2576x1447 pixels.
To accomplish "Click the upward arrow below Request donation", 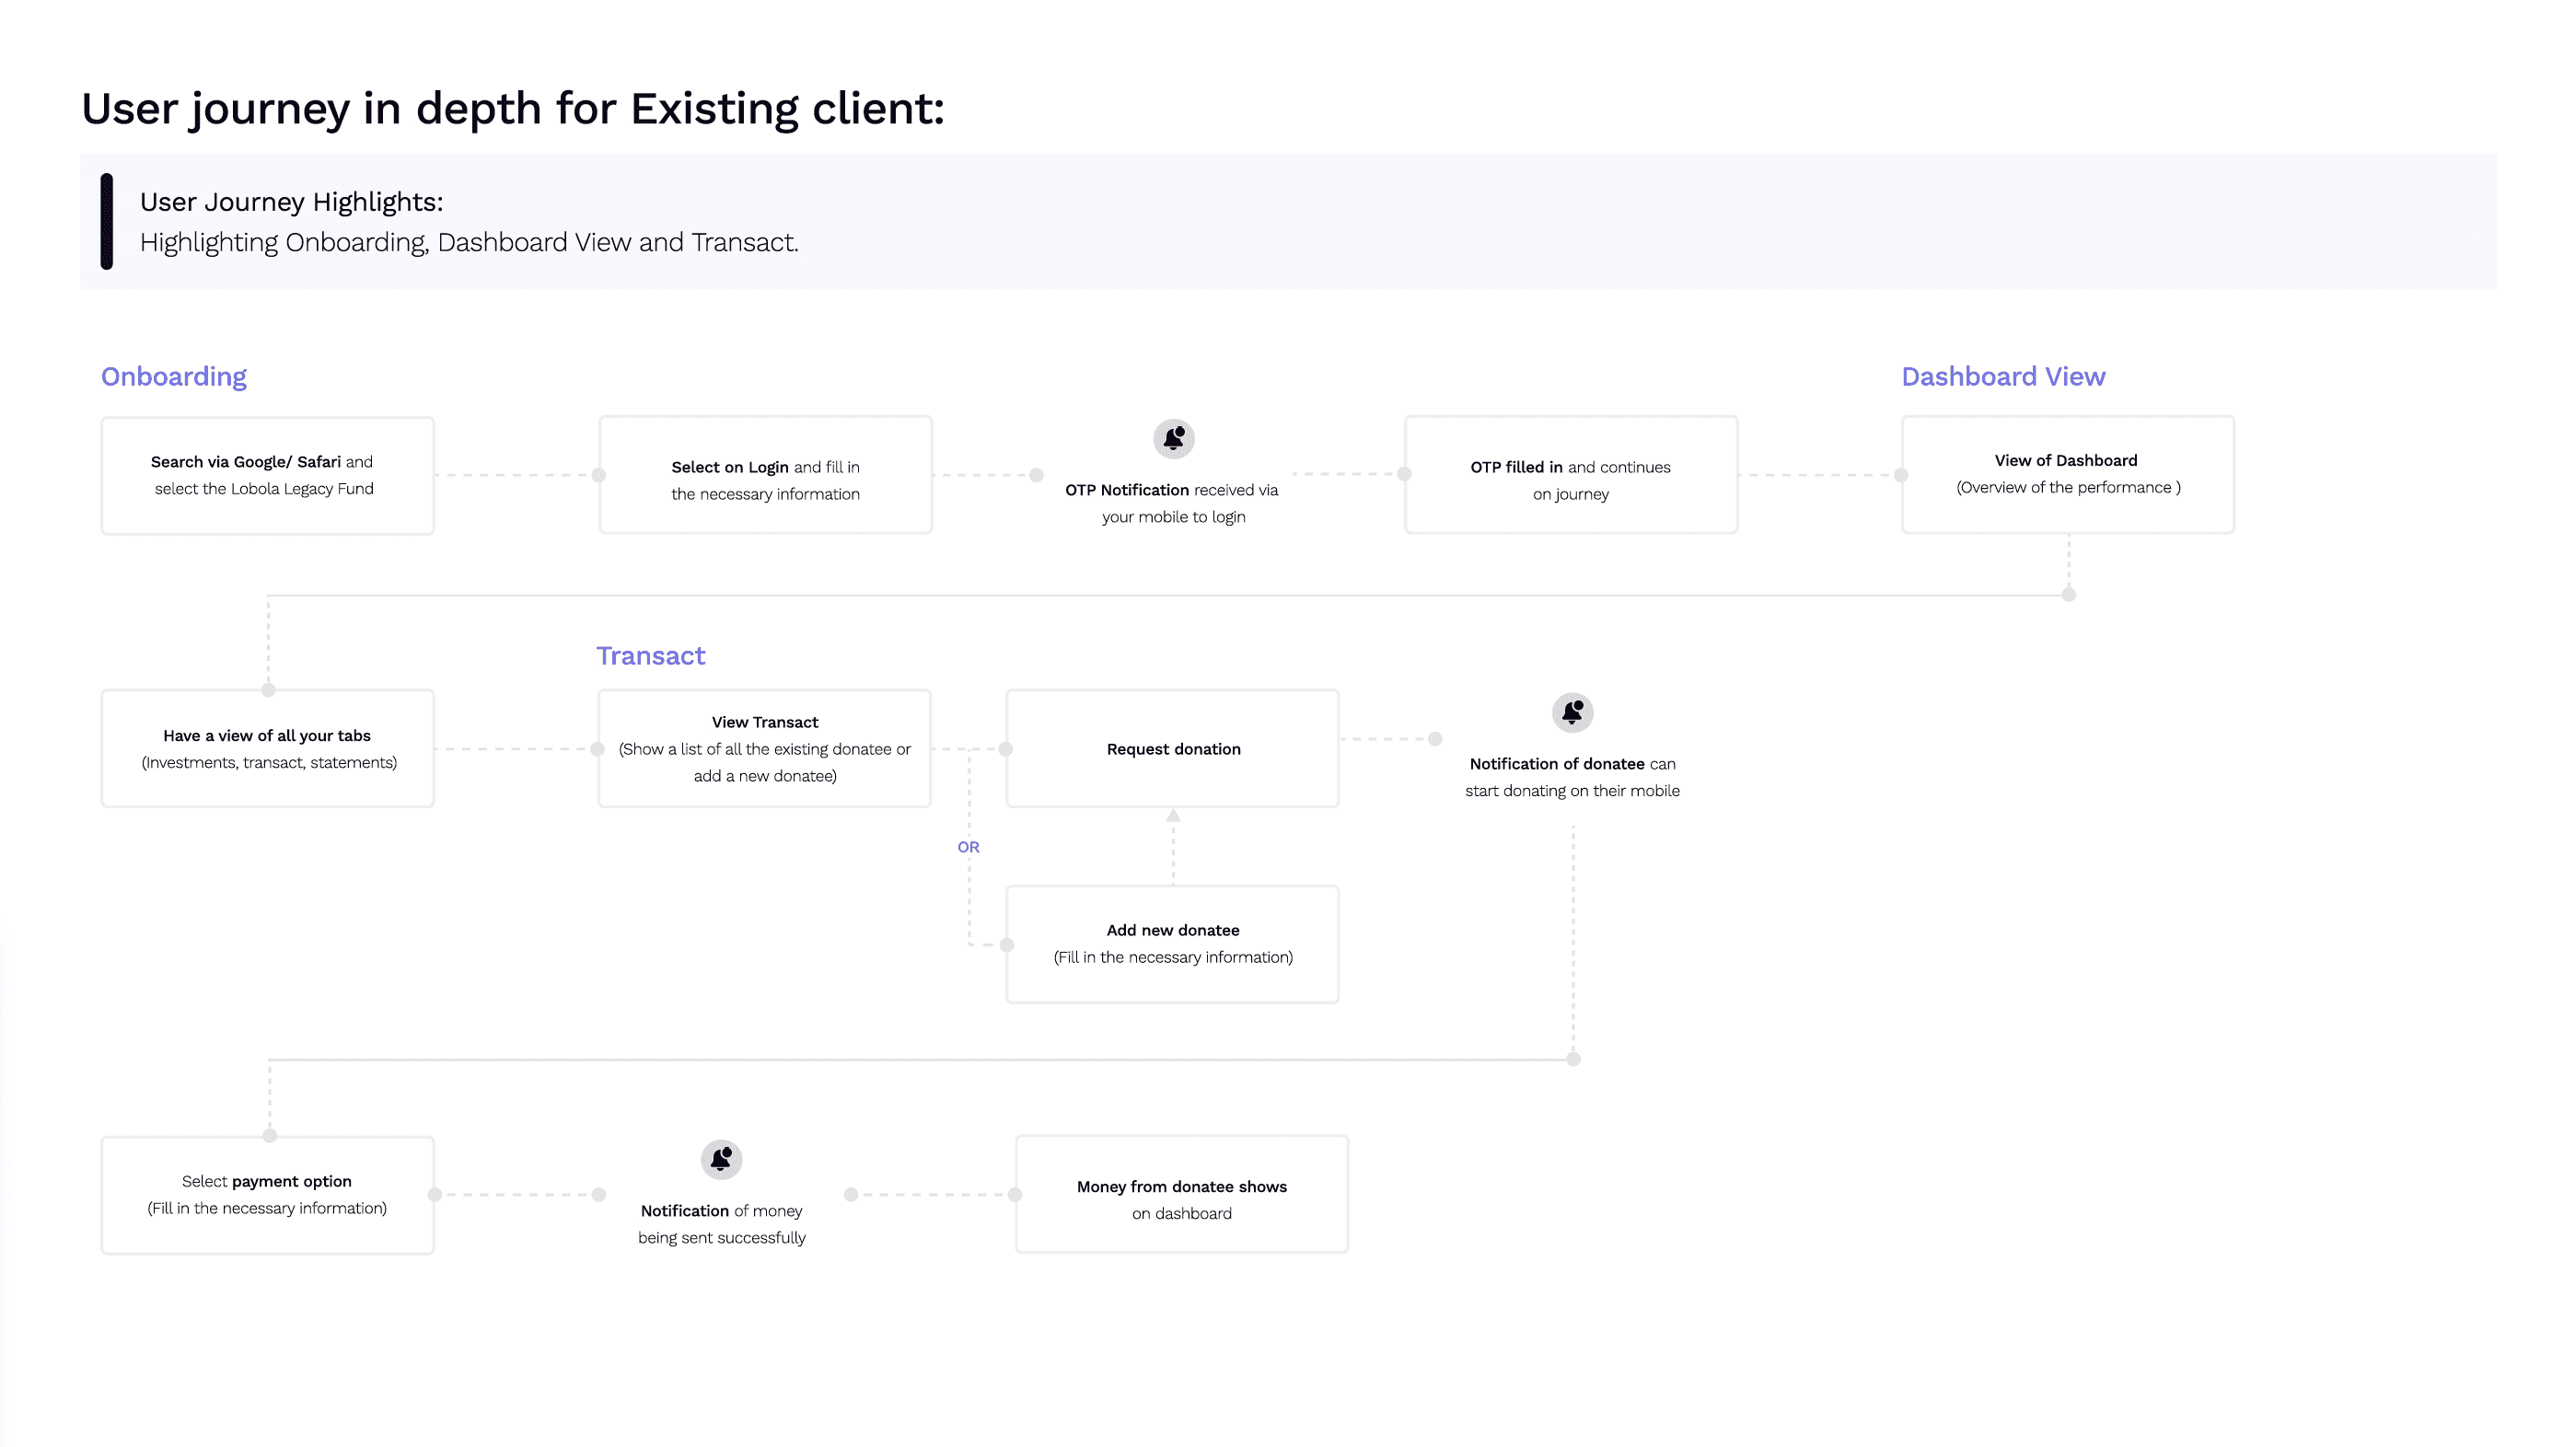I will pos(1173,816).
